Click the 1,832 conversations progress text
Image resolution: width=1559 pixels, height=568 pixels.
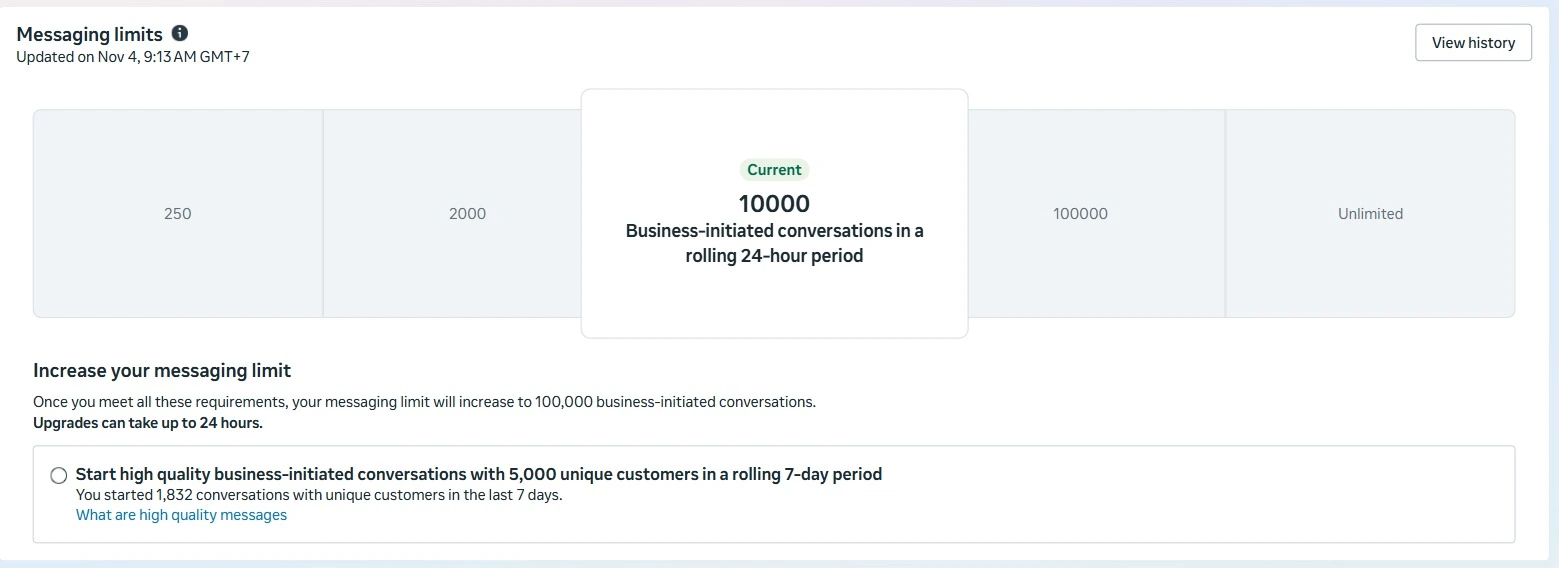318,495
